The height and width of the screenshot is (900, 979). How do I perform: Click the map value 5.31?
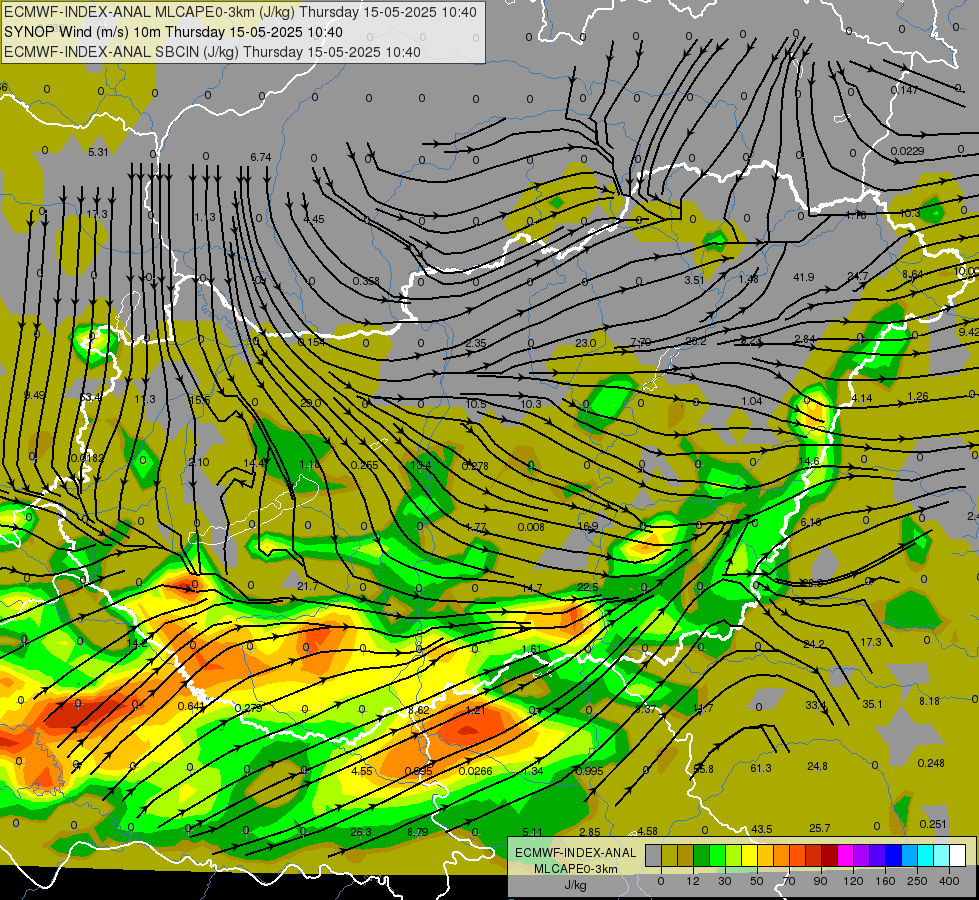pos(98,152)
